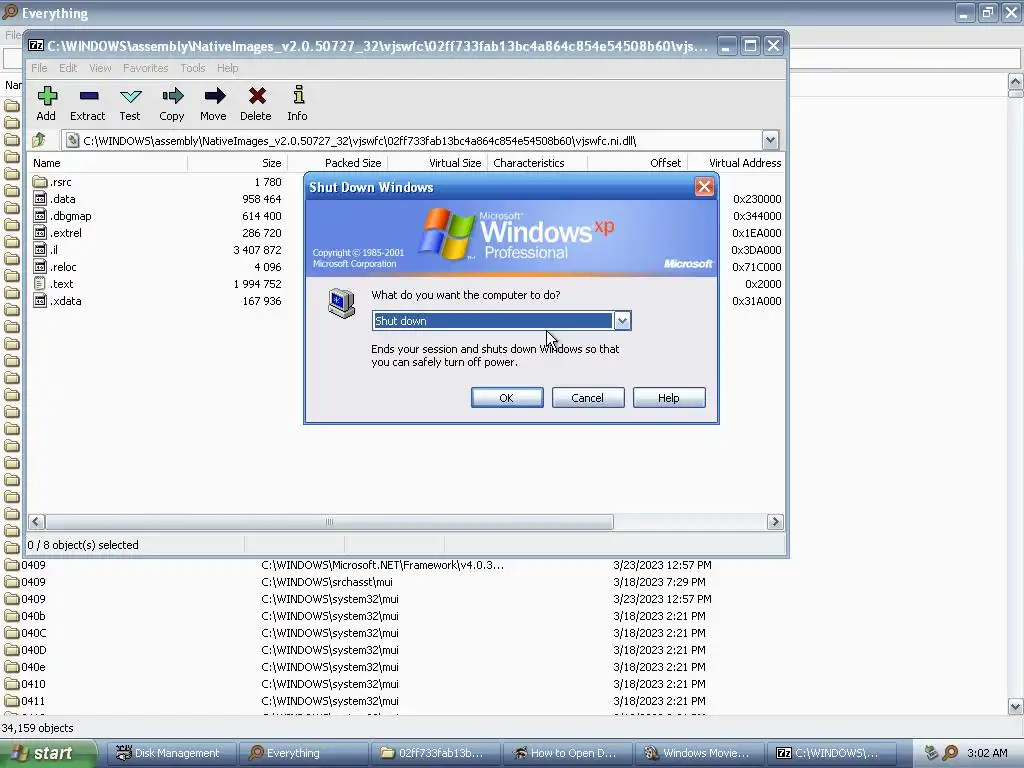
Task: Sort by Name column header
Action: tap(108, 163)
